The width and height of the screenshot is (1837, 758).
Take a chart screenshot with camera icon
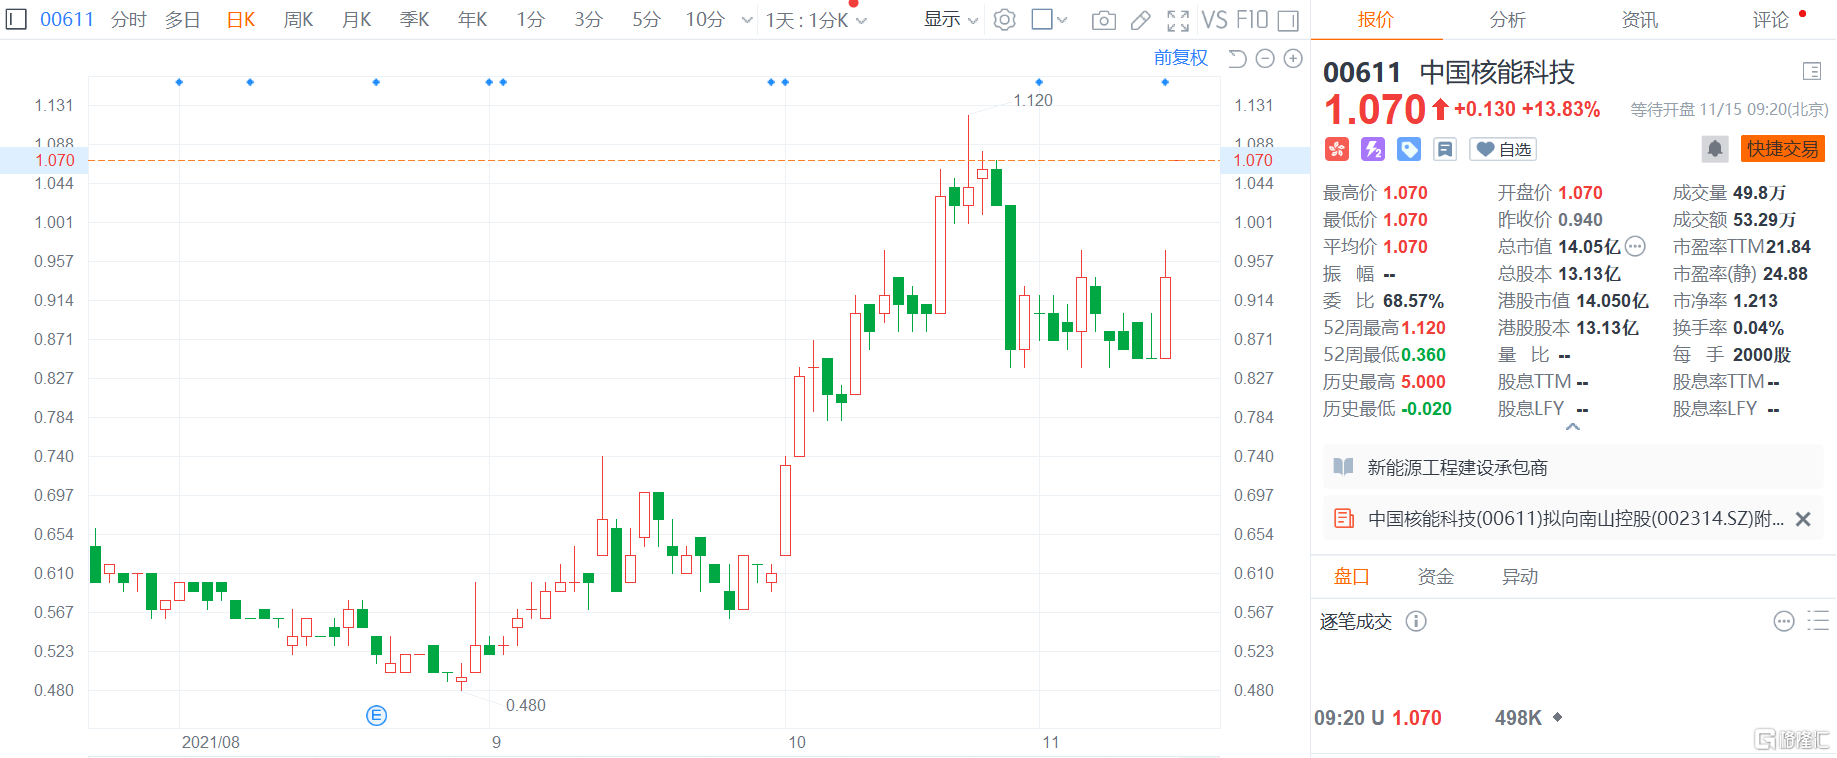(x=1103, y=20)
